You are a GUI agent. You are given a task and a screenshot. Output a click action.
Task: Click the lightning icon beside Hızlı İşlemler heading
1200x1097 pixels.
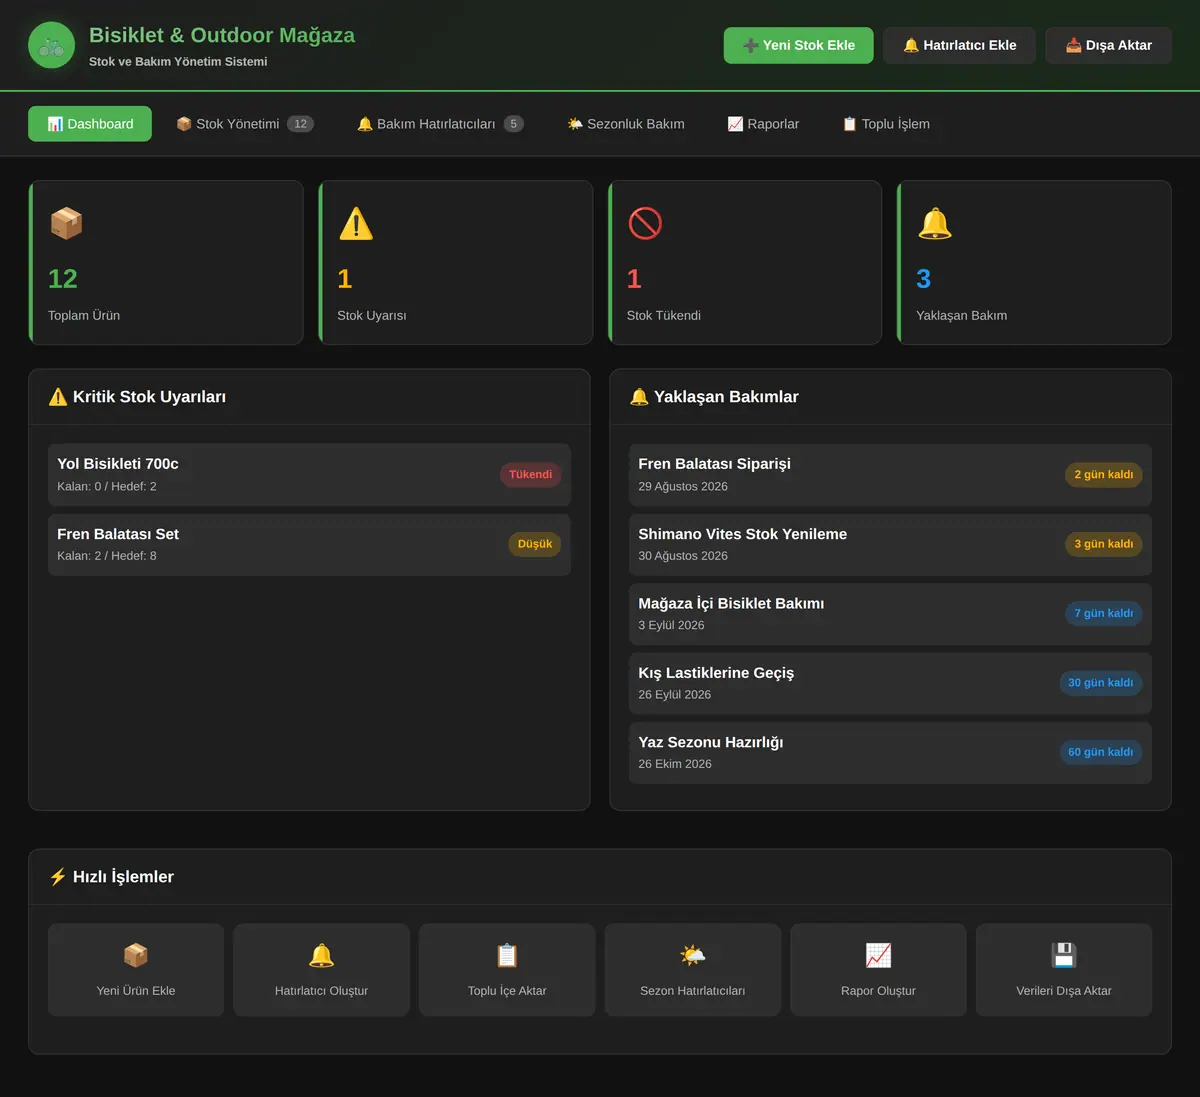(x=58, y=877)
